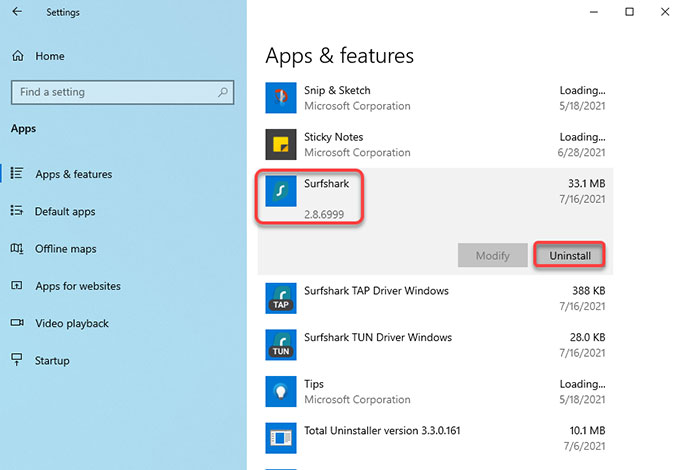Switch to Video playback settings
Screen dimensions: 680x470
(x=72, y=323)
